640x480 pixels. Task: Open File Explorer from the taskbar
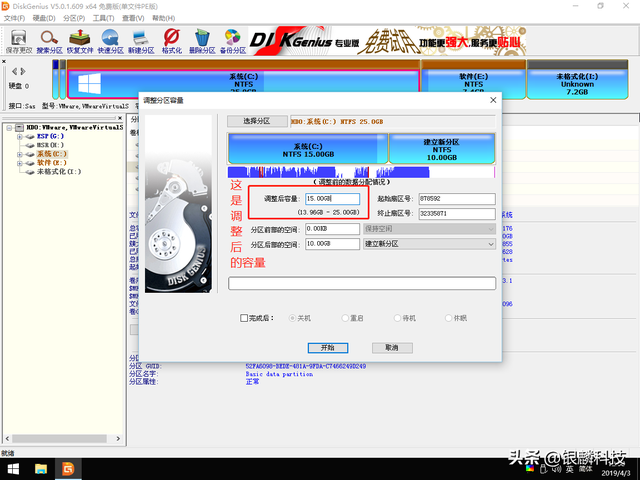pos(40,469)
